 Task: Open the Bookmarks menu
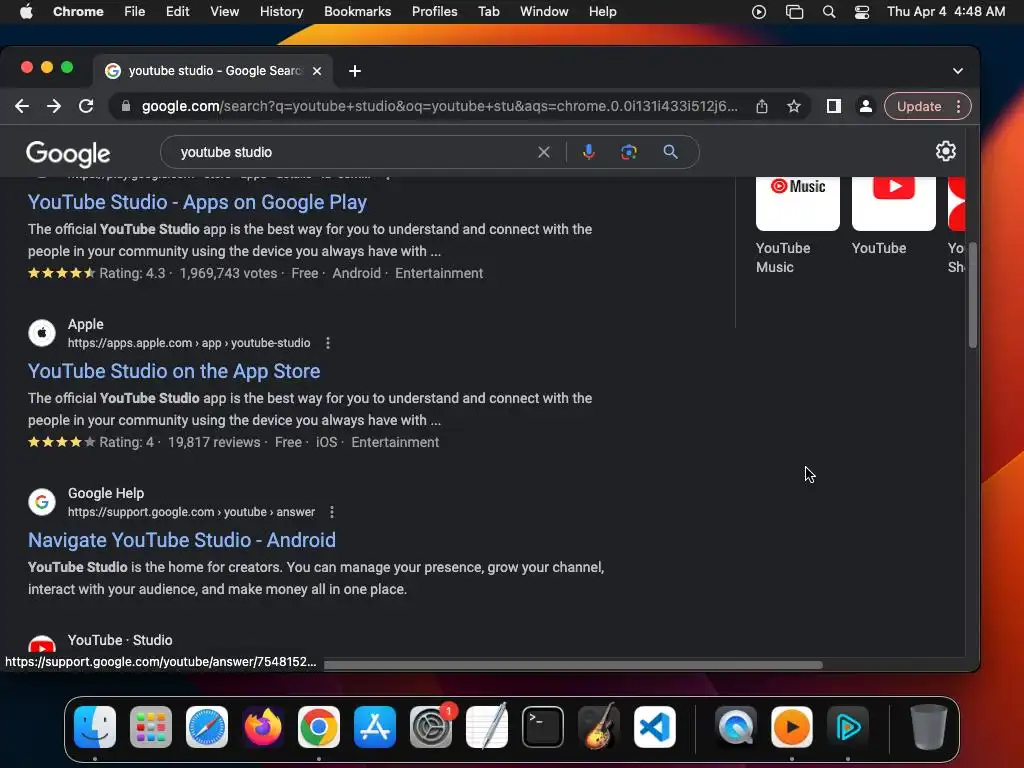357,11
